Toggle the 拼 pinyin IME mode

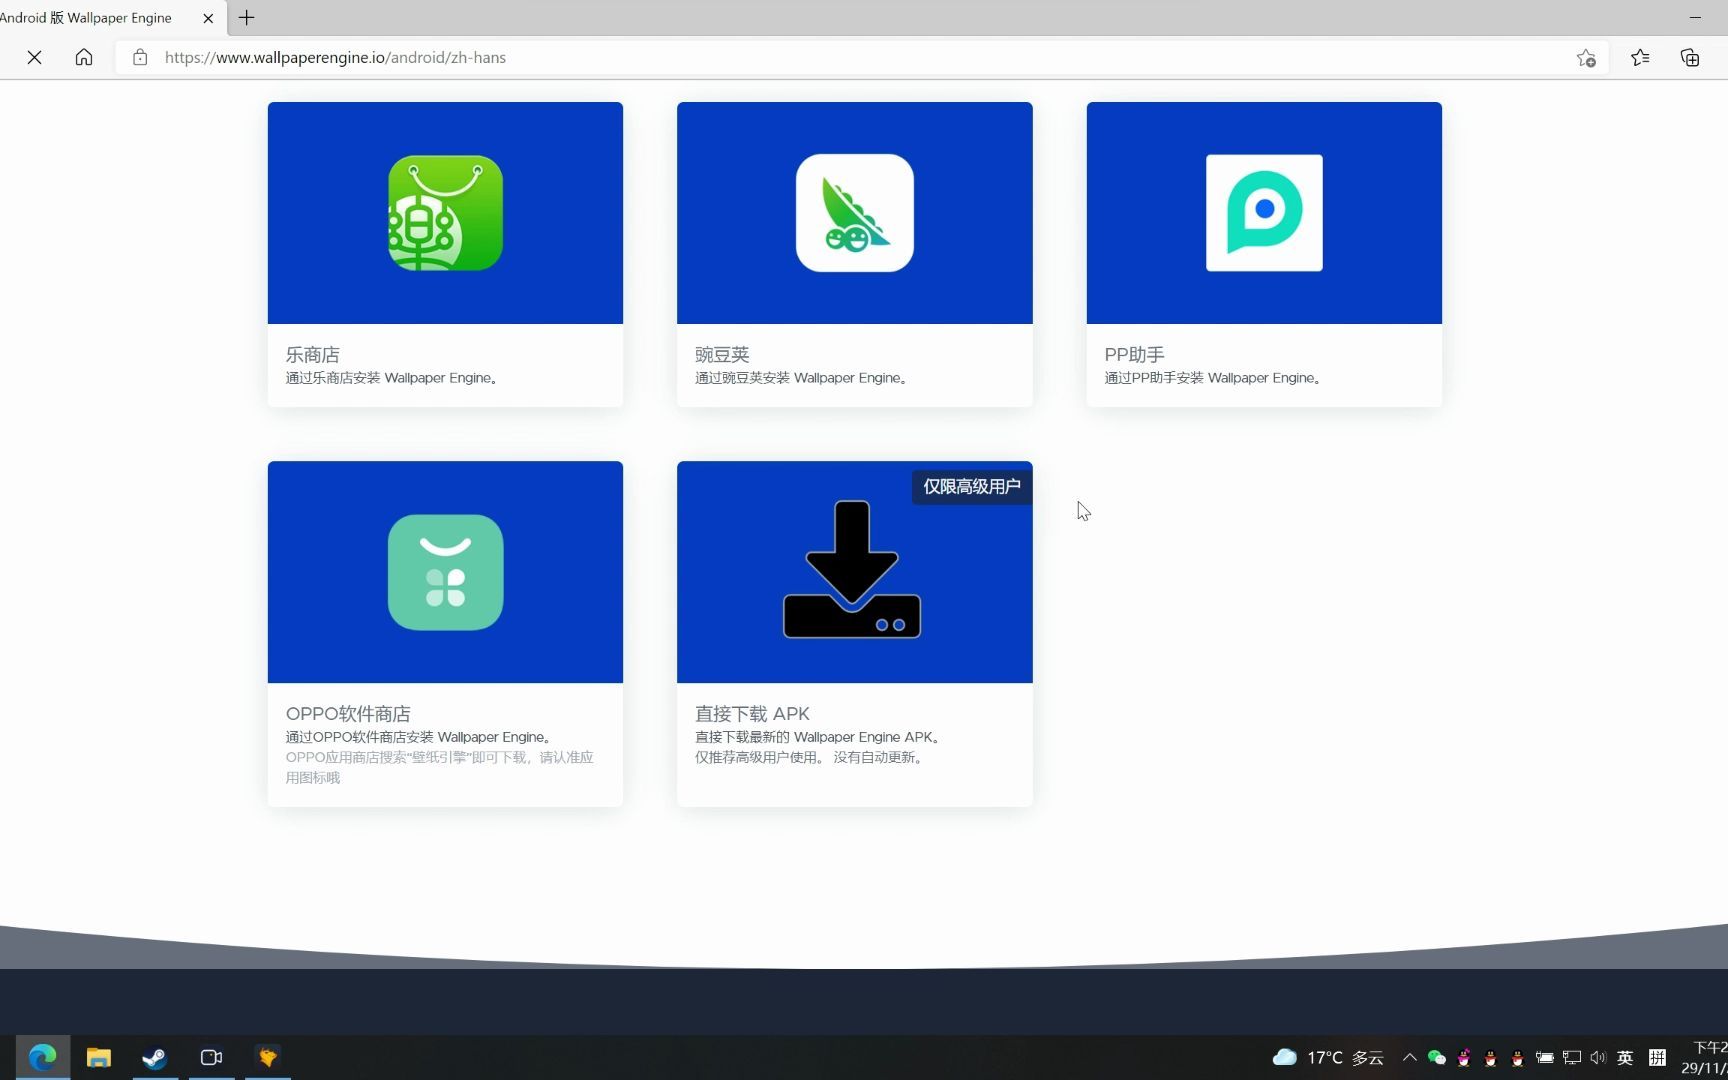point(1657,1057)
